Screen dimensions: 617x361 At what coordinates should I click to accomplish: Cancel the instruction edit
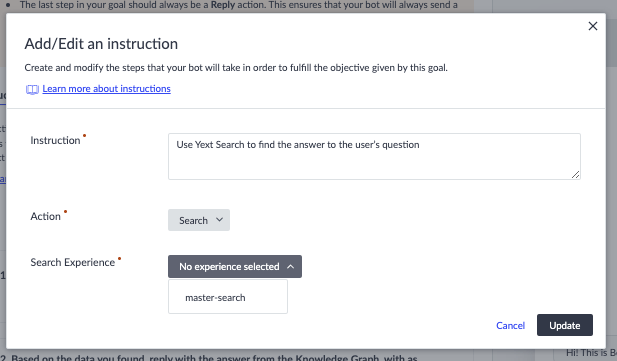point(510,326)
